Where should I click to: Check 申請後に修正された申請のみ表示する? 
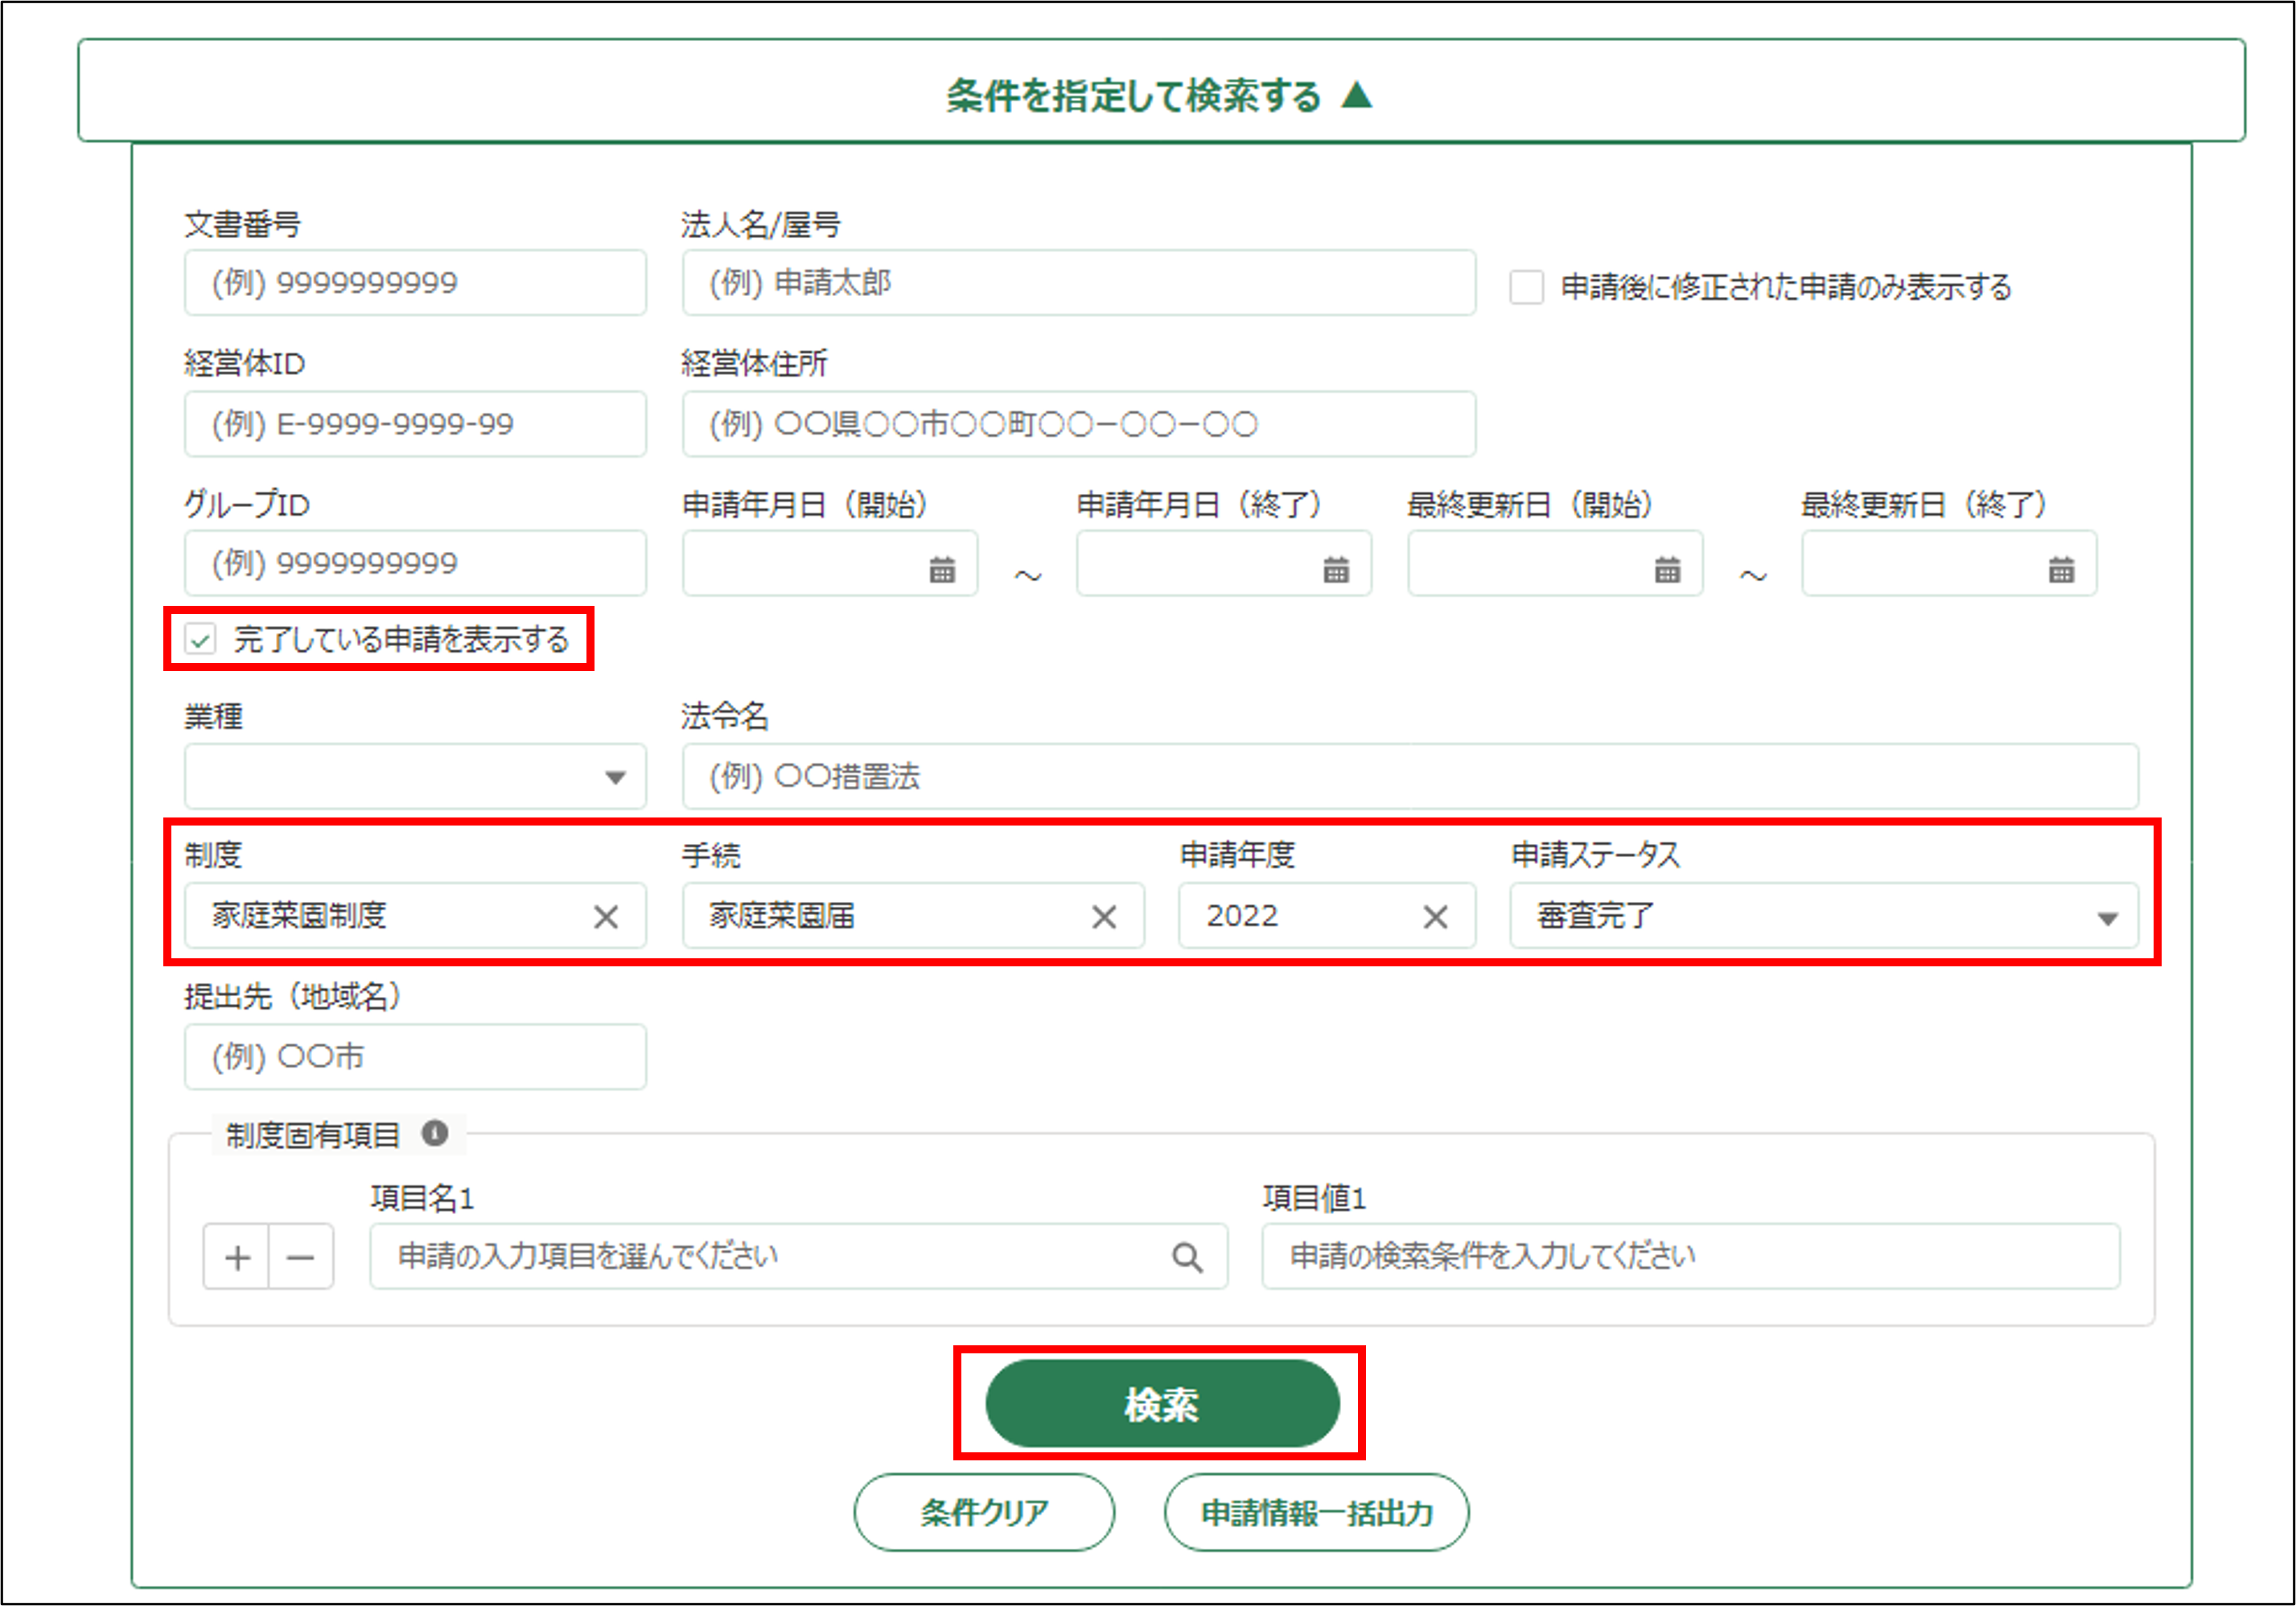tap(1525, 287)
